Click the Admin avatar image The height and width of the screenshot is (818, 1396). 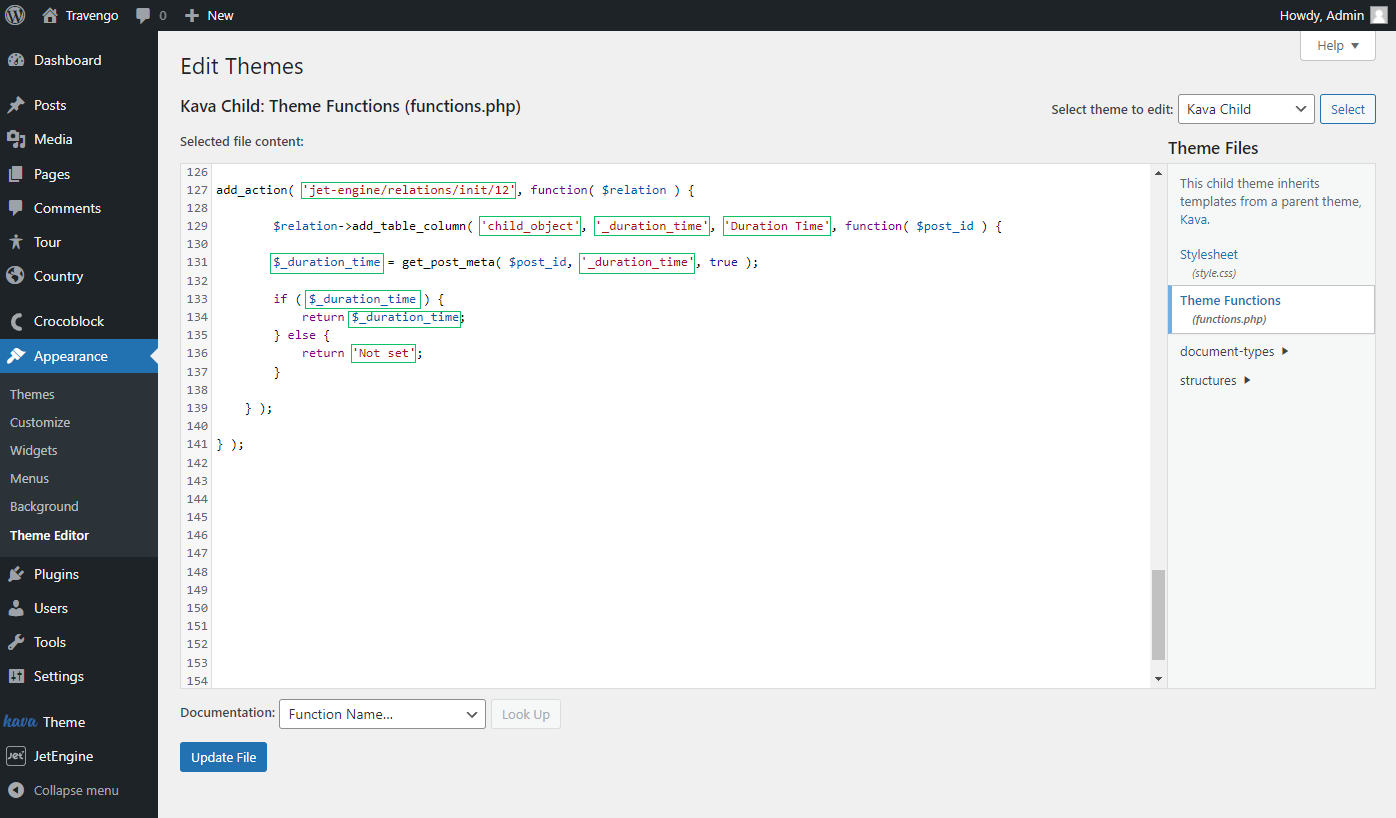pos(1379,15)
